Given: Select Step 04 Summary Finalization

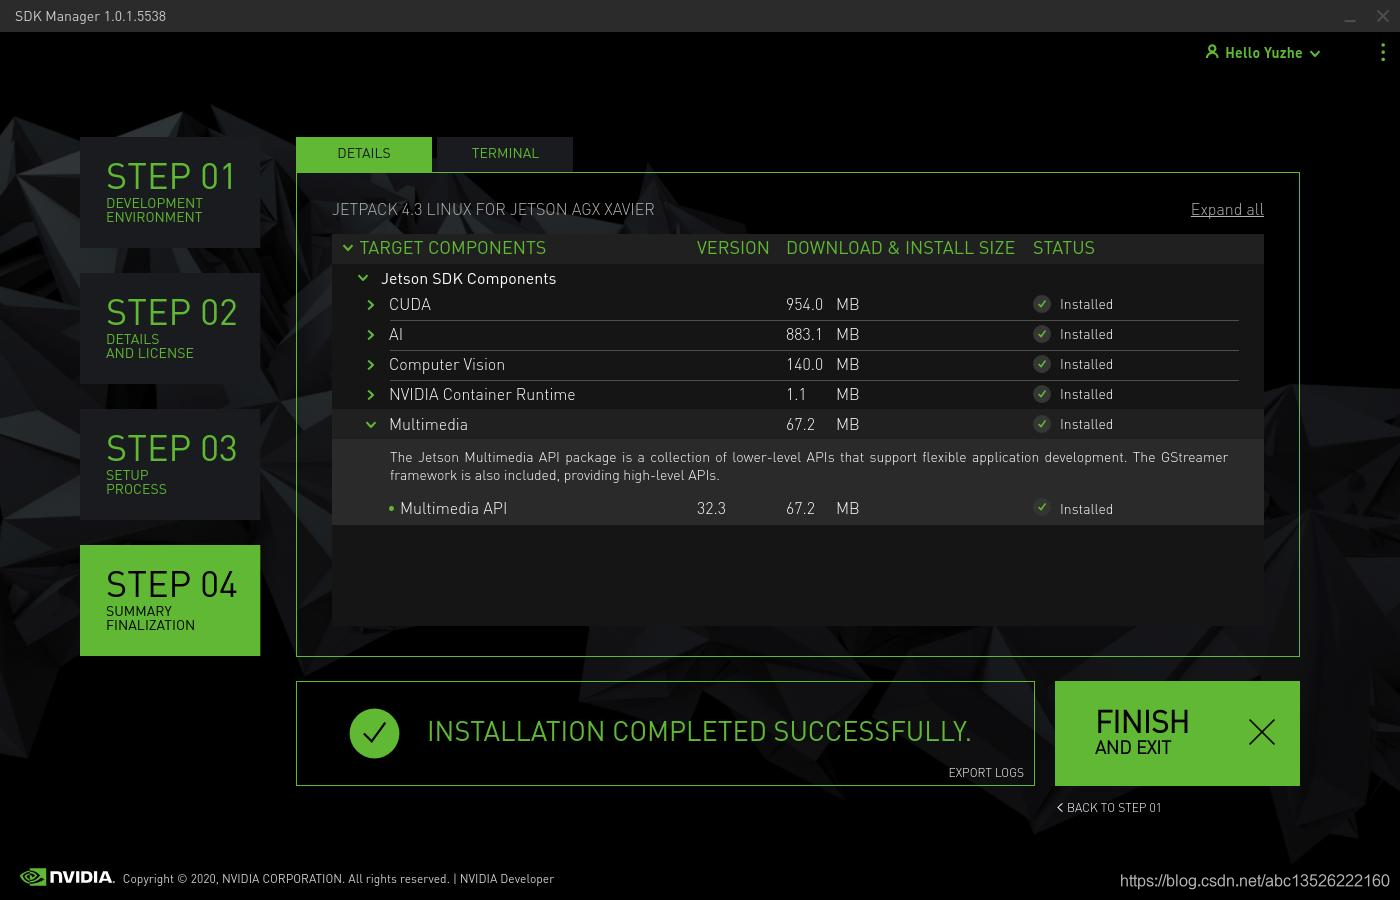Looking at the screenshot, I should coord(170,600).
